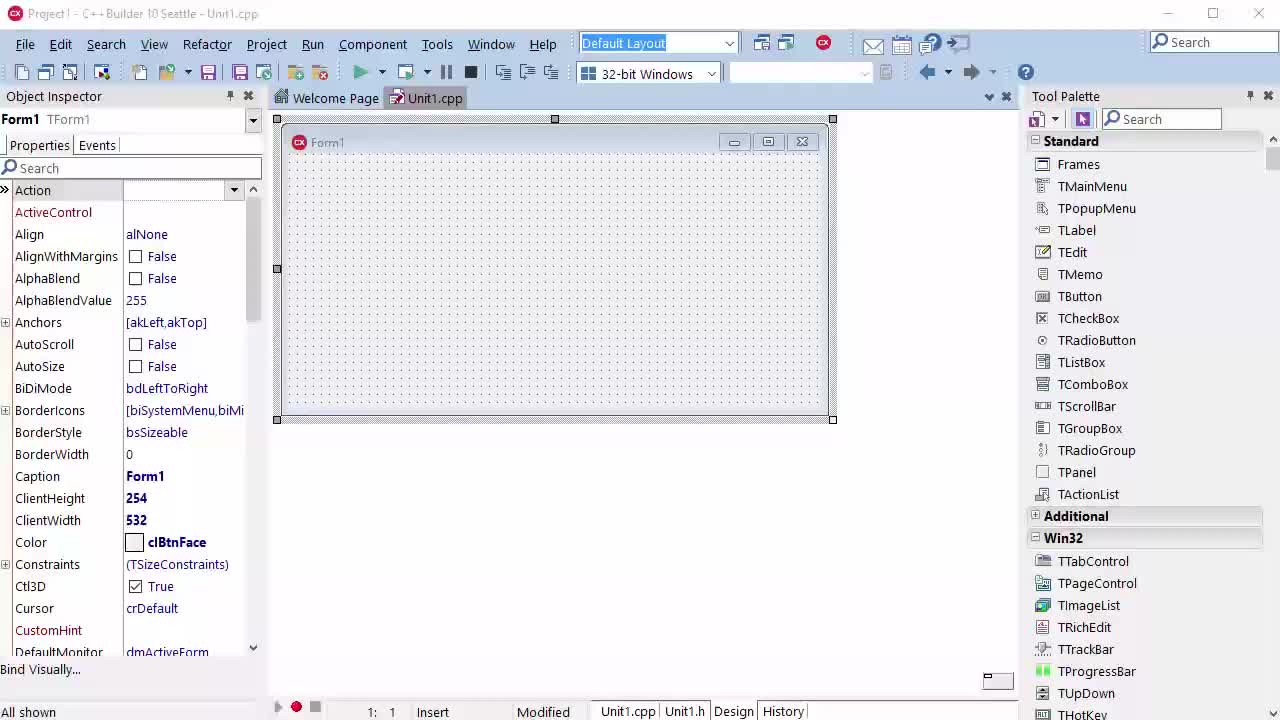This screenshot has width=1280, height=720.
Task: Click the Back navigation arrow
Action: coord(927,72)
